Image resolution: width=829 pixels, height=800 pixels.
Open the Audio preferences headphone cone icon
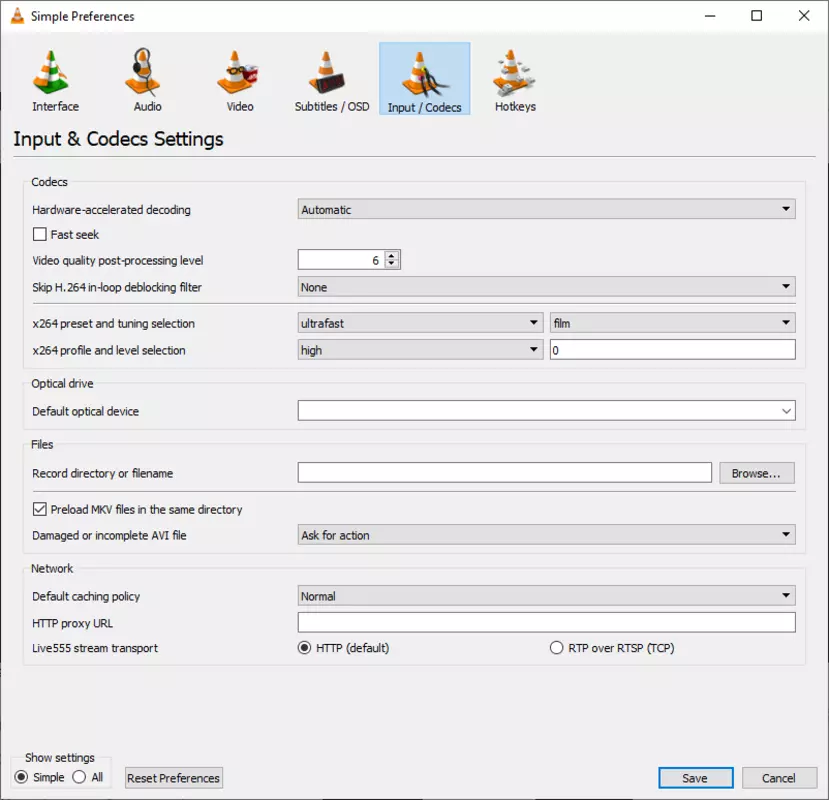[x=143, y=72]
